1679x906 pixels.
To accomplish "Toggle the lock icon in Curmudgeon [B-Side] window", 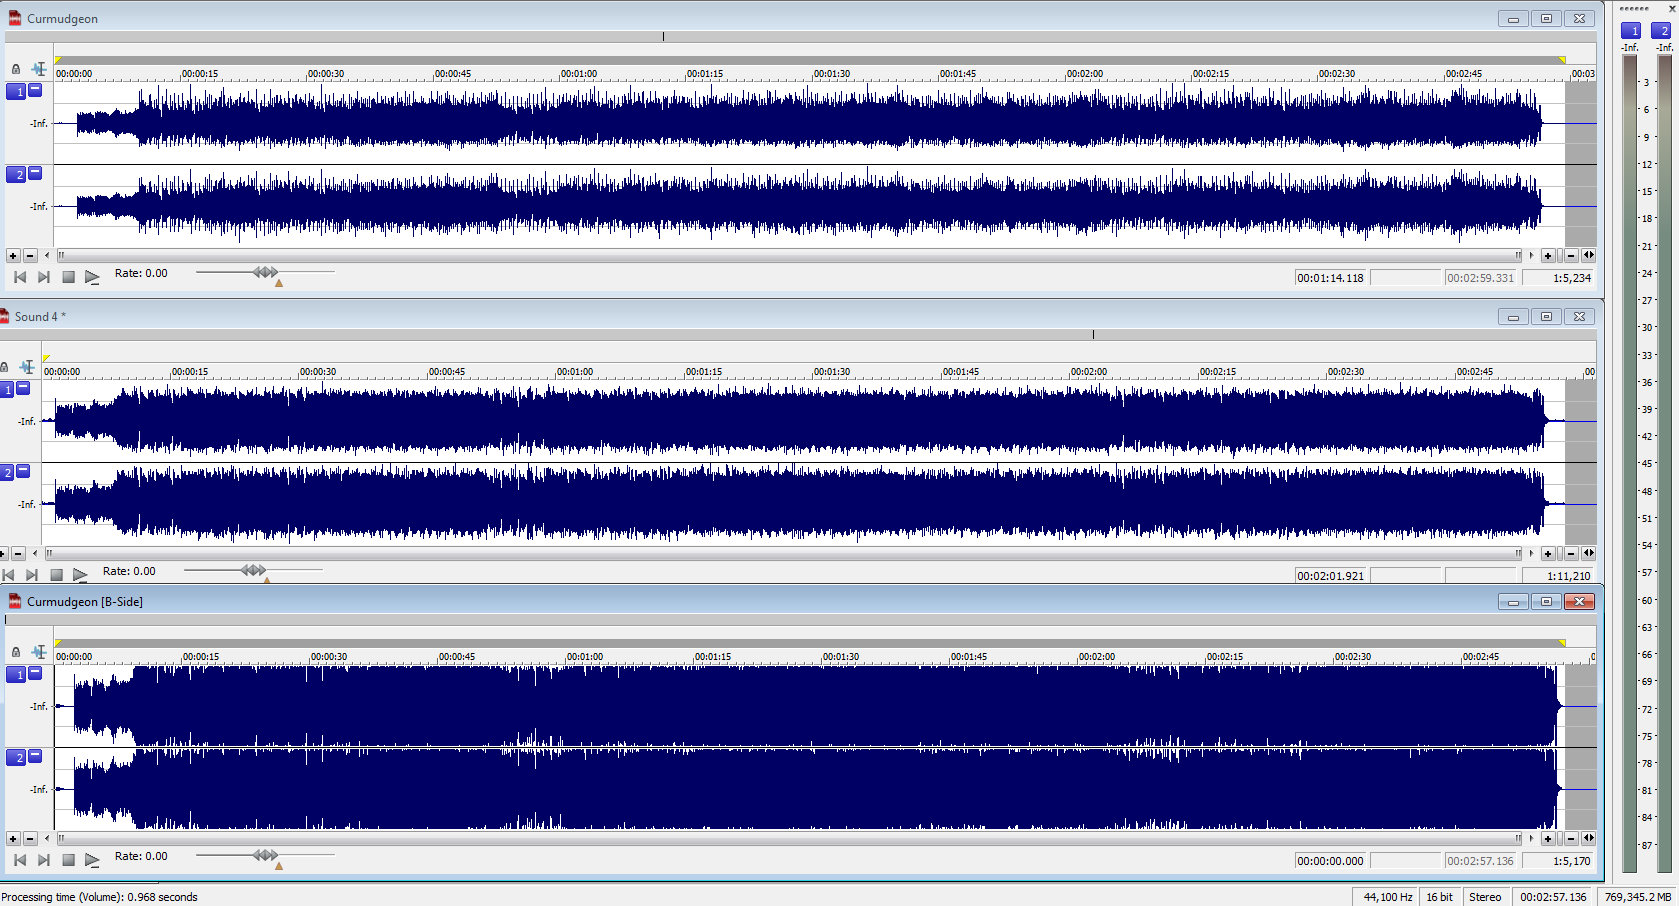I will click(16, 652).
